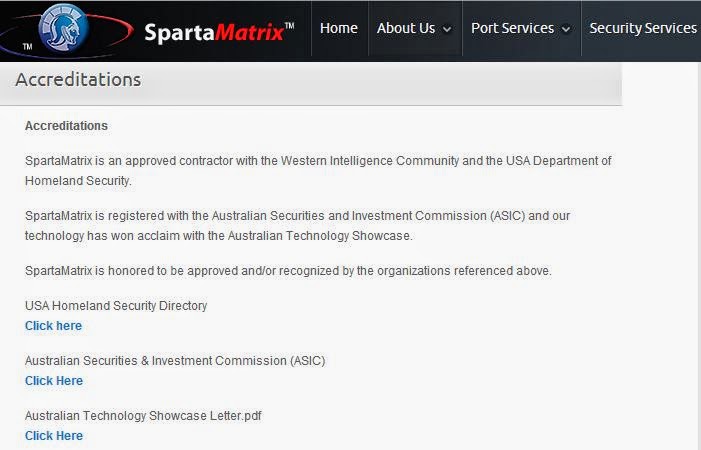This screenshot has height=450, width=701.
Task: Click the Accreditations page title banner
Action: (x=311, y=84)
